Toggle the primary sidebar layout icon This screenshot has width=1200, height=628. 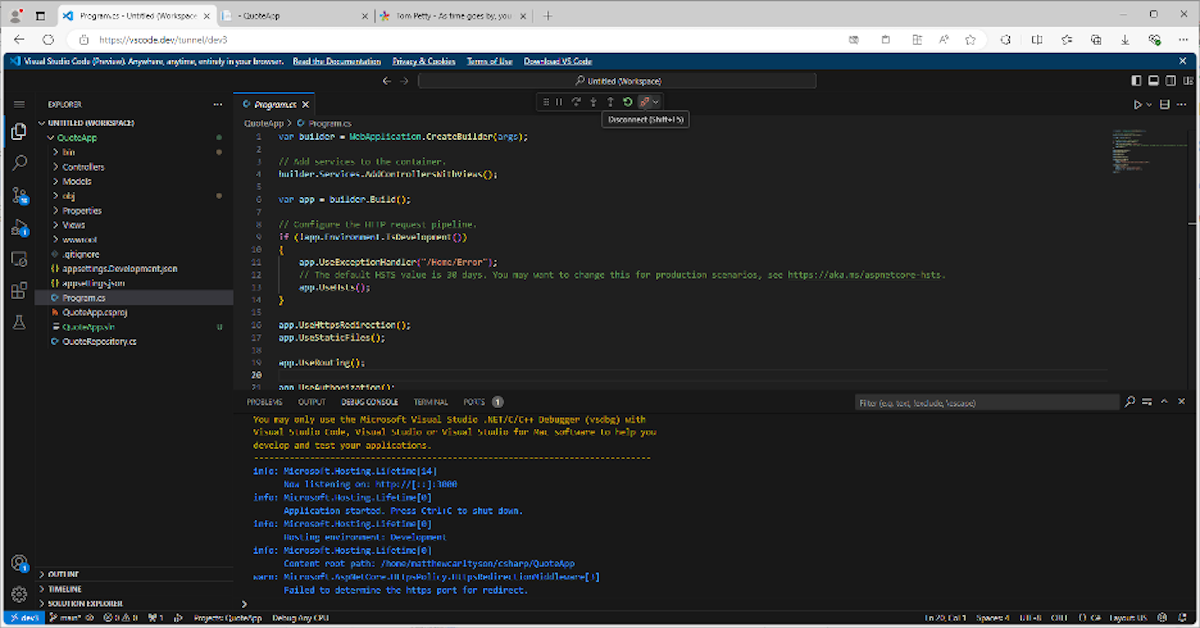[1136, 79]
